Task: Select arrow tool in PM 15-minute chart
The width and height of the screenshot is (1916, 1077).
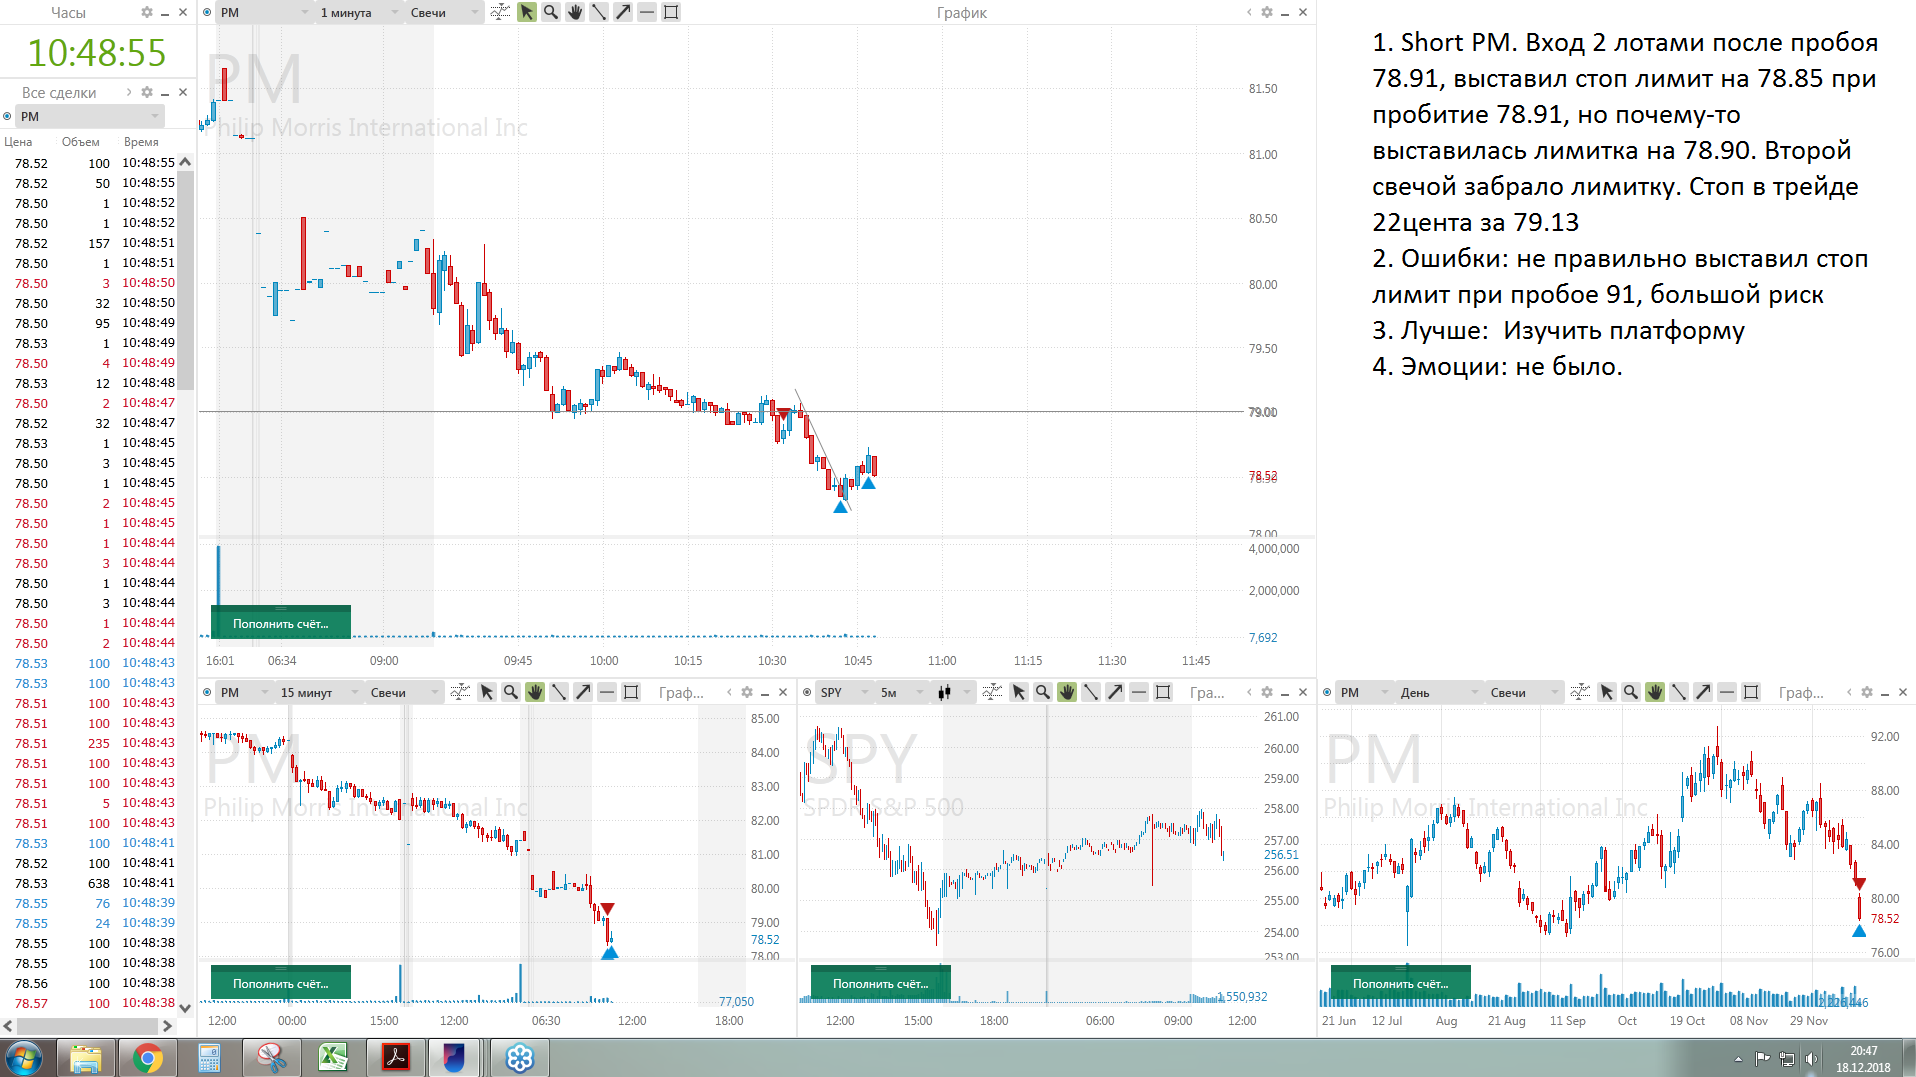Action: pyautogui.click(x=583, y=692)
